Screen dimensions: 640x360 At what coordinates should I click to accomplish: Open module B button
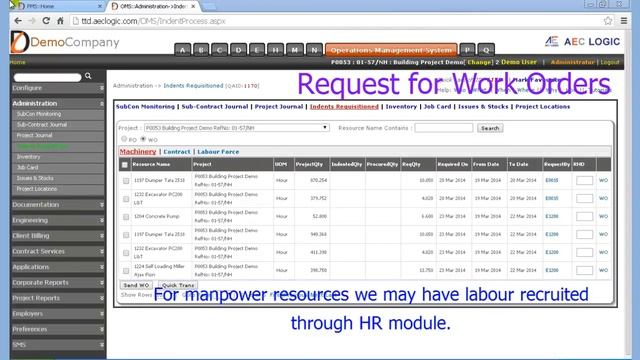click(201, 50)
